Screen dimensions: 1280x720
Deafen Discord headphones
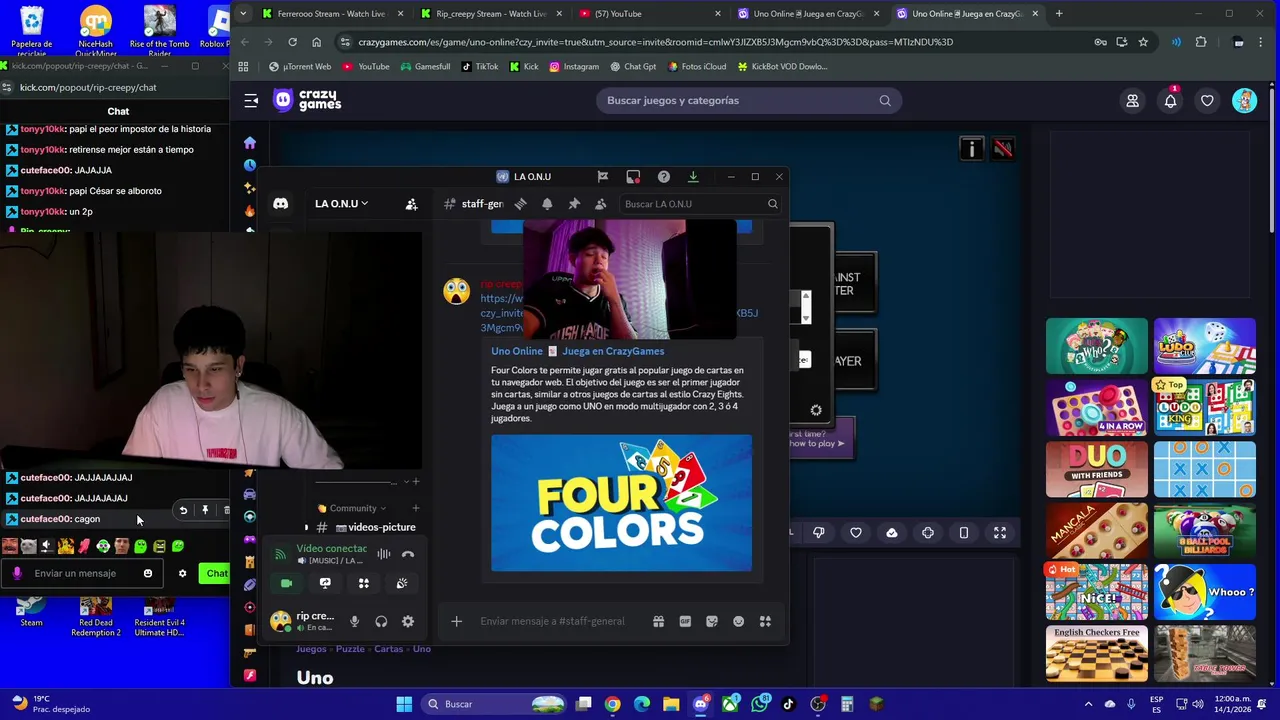(x=381, y=621)
